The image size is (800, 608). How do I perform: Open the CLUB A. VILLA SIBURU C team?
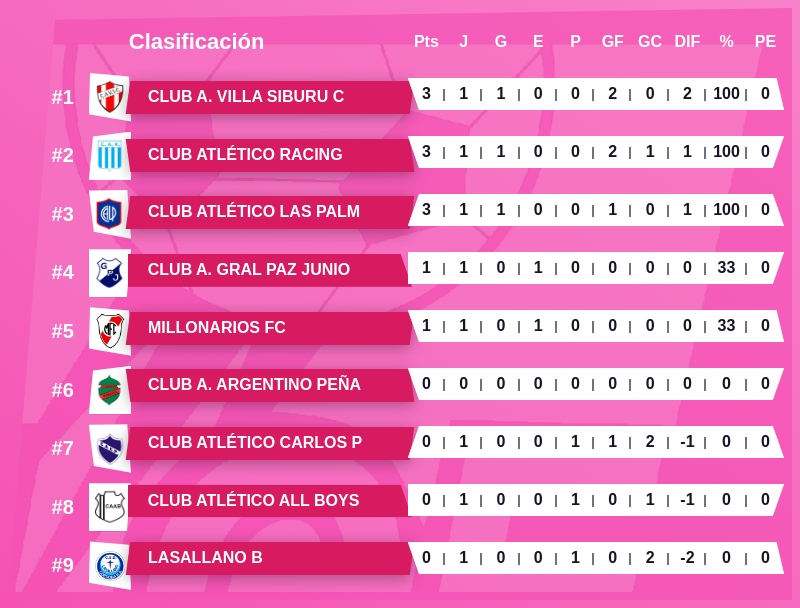246,97
